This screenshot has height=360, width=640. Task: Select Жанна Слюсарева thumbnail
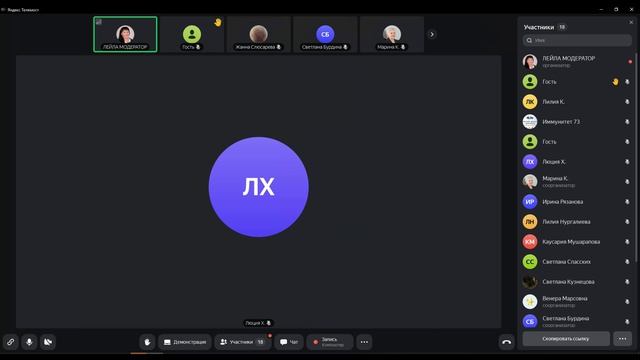[x=258, y=34]
